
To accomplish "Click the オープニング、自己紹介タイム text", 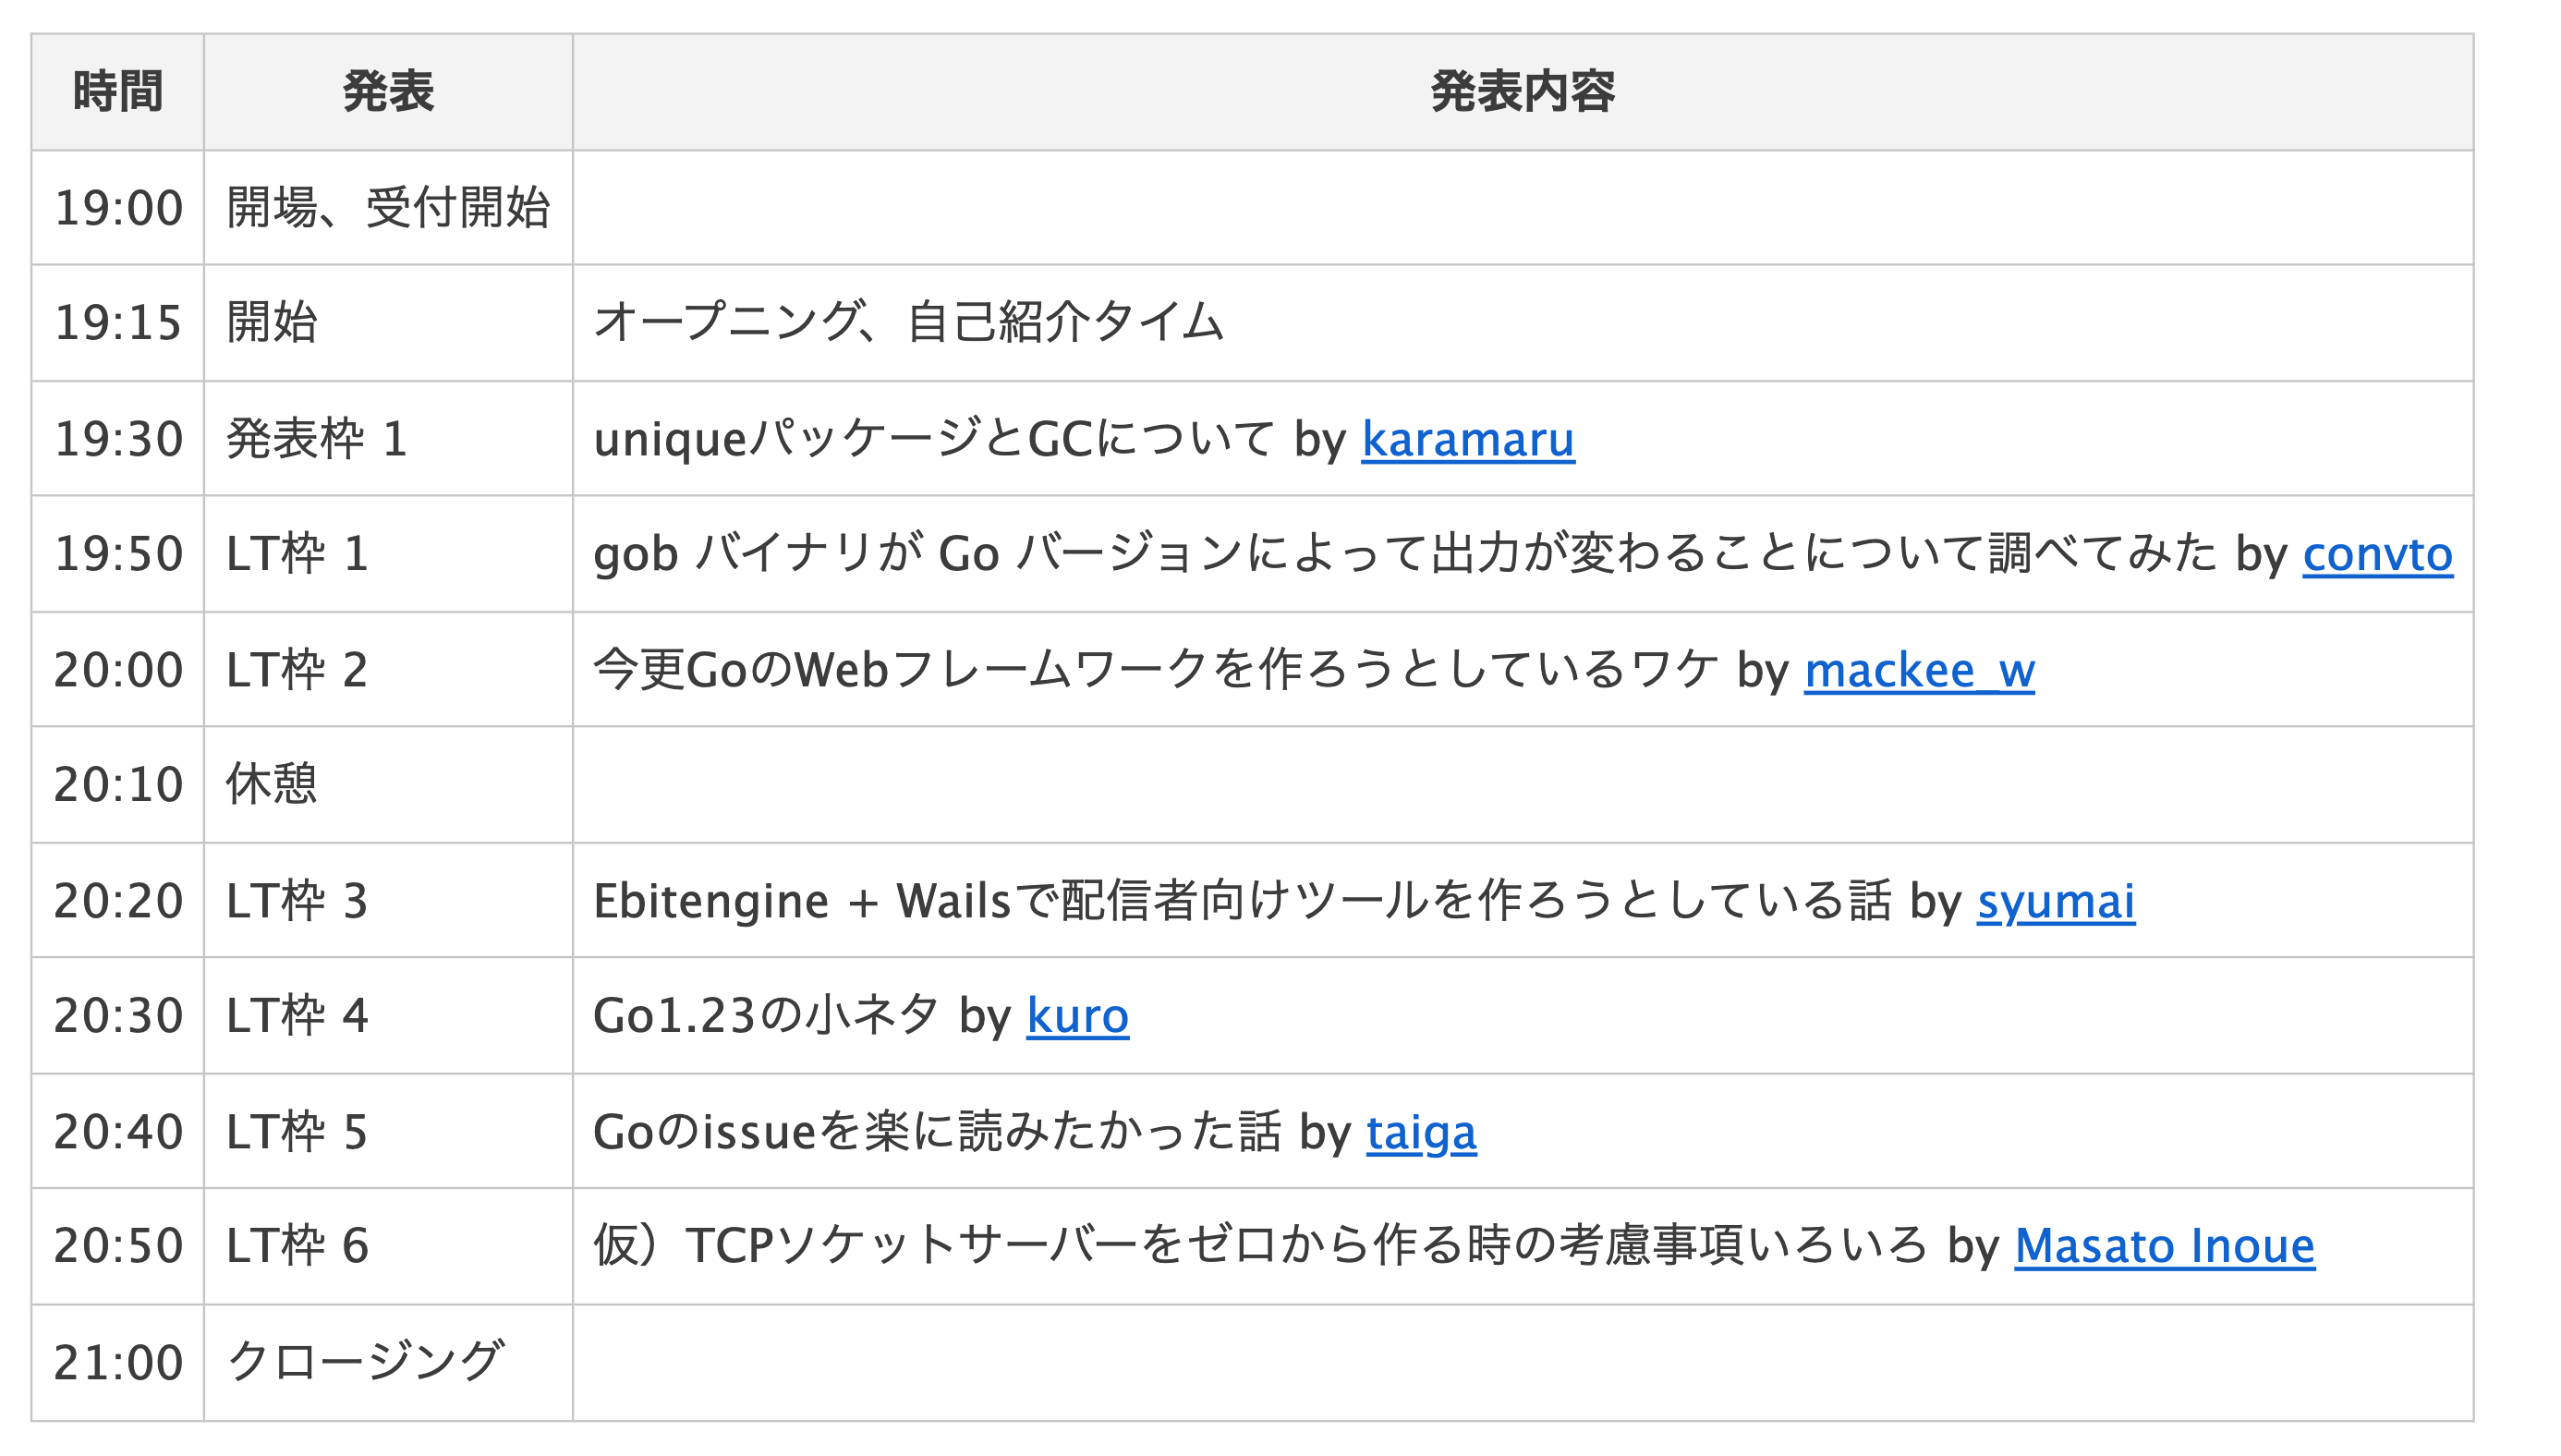I will click(x=908, y=323).
